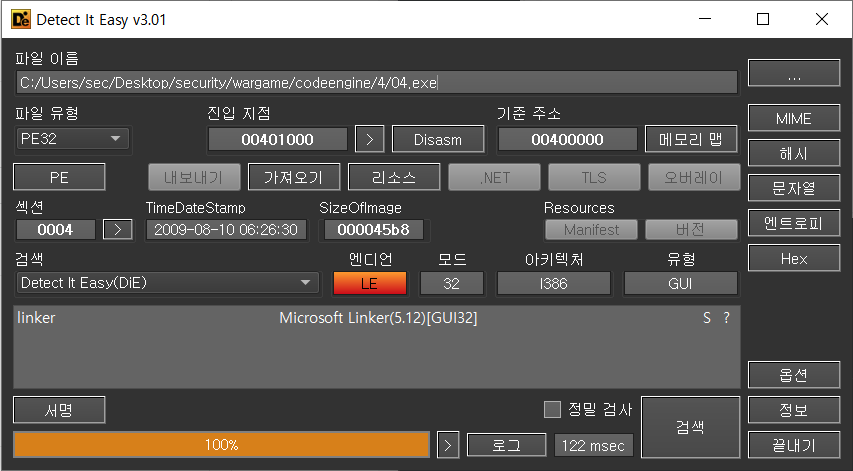Click the orange 100% progress bar

pos(221,445)
